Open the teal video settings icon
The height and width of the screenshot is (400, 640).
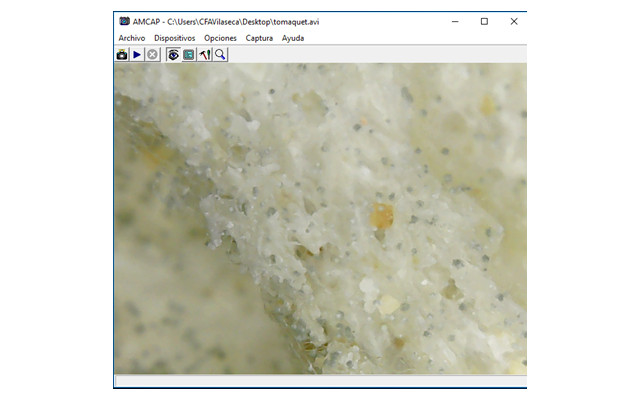click(x=188, y=55)
